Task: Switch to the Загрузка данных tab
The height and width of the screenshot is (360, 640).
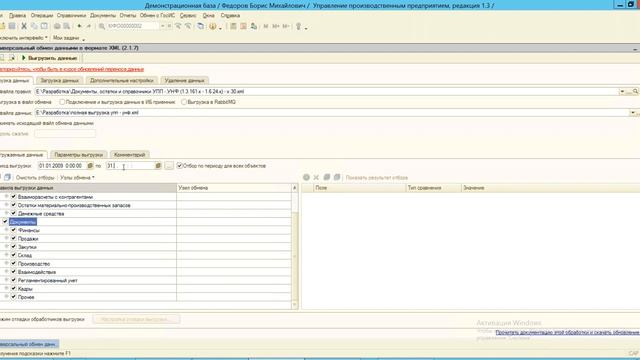Action: pos(60,80)
